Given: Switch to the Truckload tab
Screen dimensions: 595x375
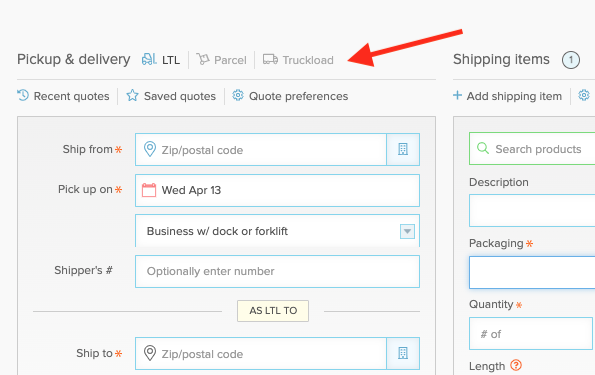Looking at the screenshot, I should coord(298,60).
